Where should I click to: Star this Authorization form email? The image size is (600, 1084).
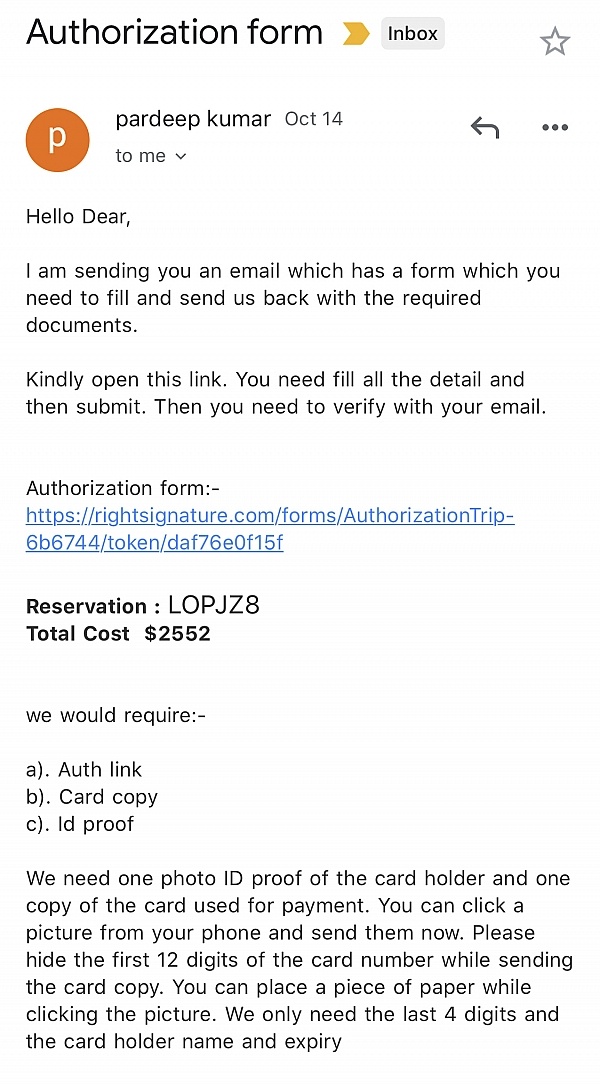pyautogui.click(x=554, y=41)
